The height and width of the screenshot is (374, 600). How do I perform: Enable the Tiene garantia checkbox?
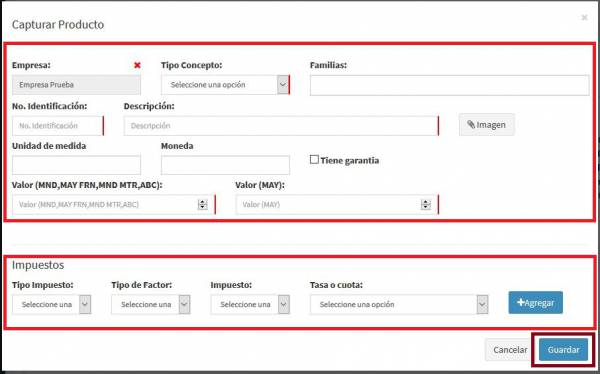pyautogui.click(x=314, y=160)
